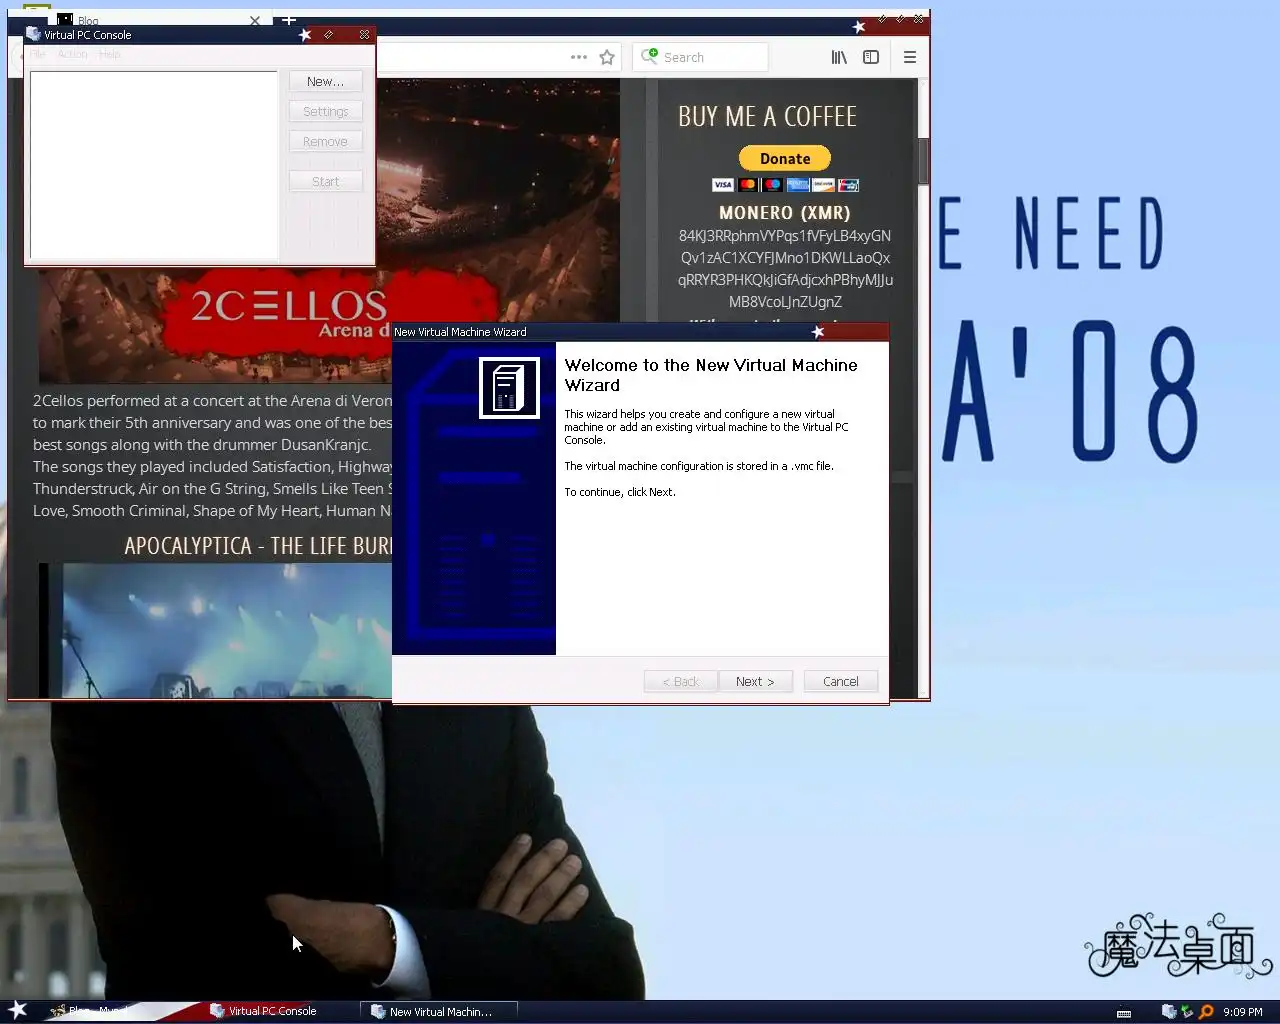
Task: Bookmark this page with the star icon
Action: pos(607,57)
